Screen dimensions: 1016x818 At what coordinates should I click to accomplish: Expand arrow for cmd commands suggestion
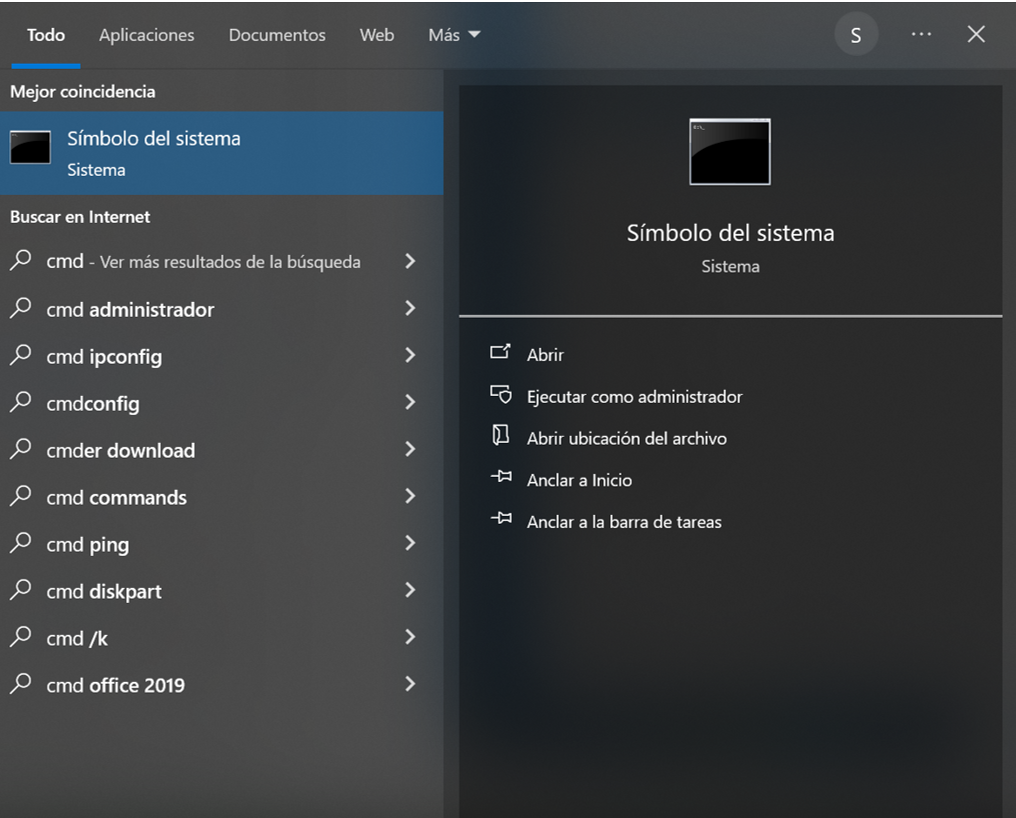(x=410, y=496)
